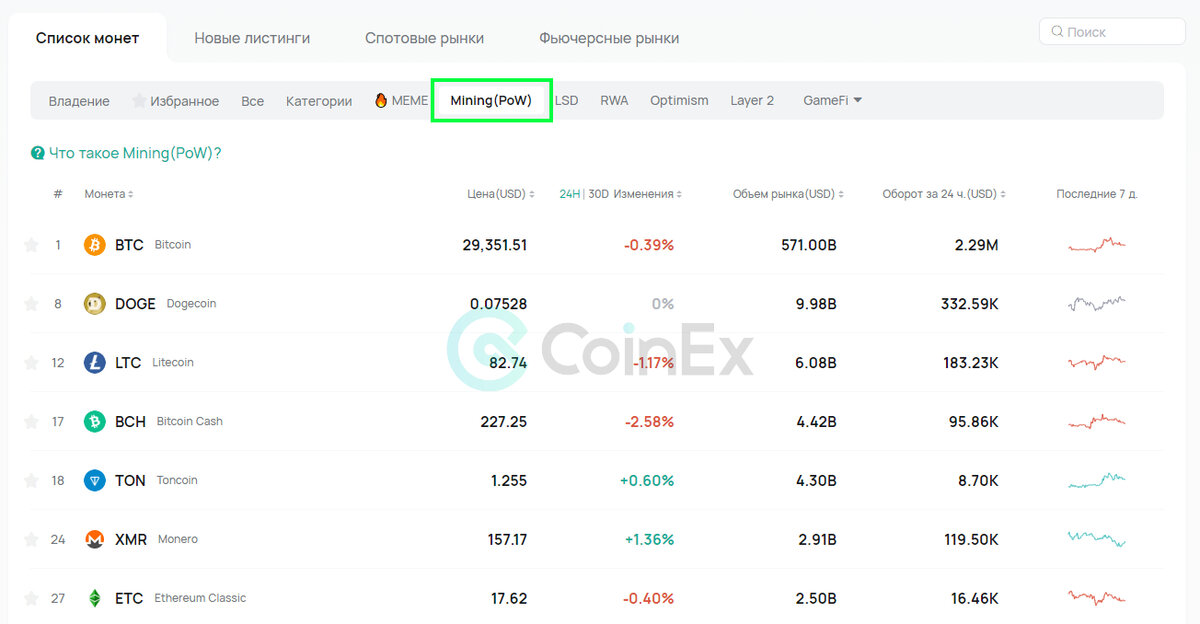The image size is (1200, 624).
Task: Sort by Объем рынка(USD) column
Action: click(788, 194)
